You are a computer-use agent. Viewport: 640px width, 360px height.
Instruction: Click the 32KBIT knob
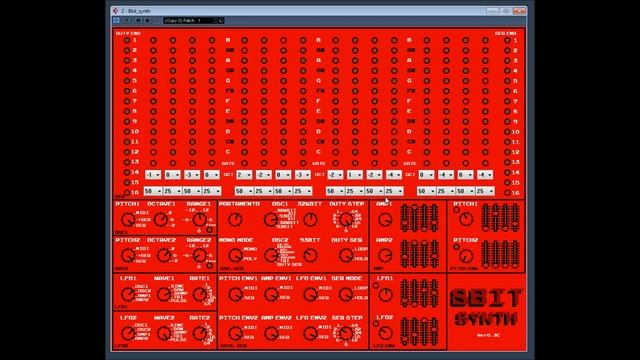coord(310,220)
